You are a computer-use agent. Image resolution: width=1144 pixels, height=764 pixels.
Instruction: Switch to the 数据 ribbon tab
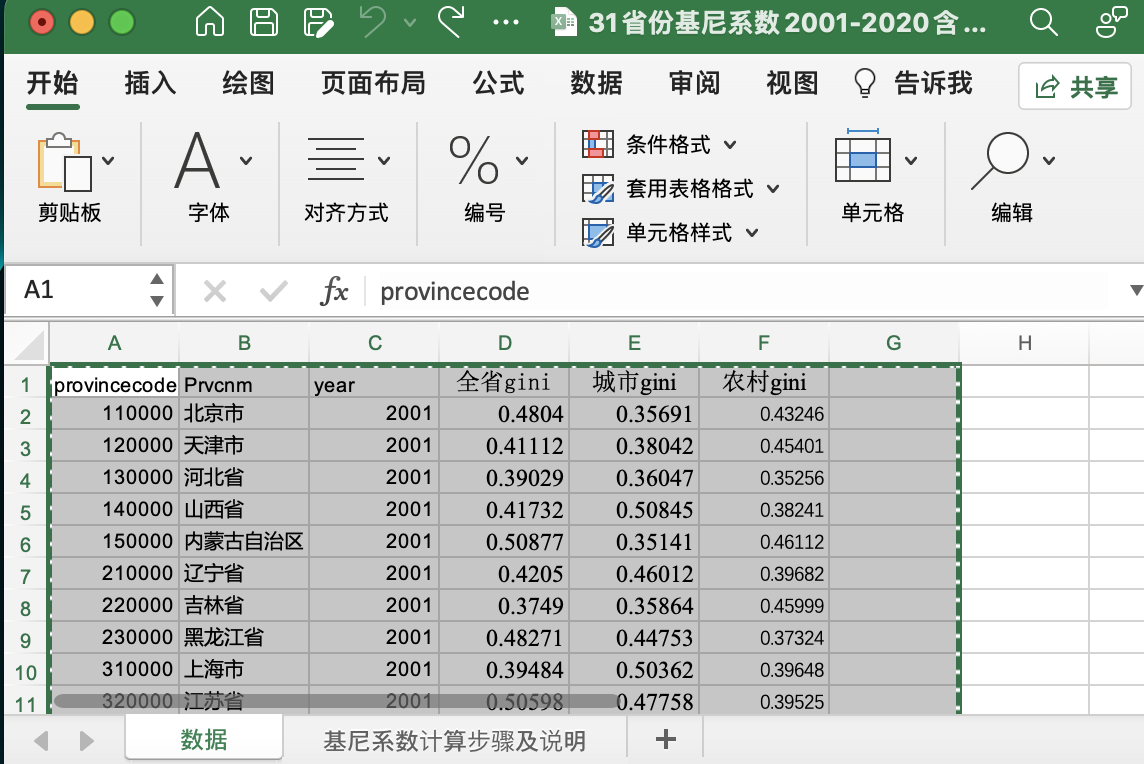pos(596,83)
